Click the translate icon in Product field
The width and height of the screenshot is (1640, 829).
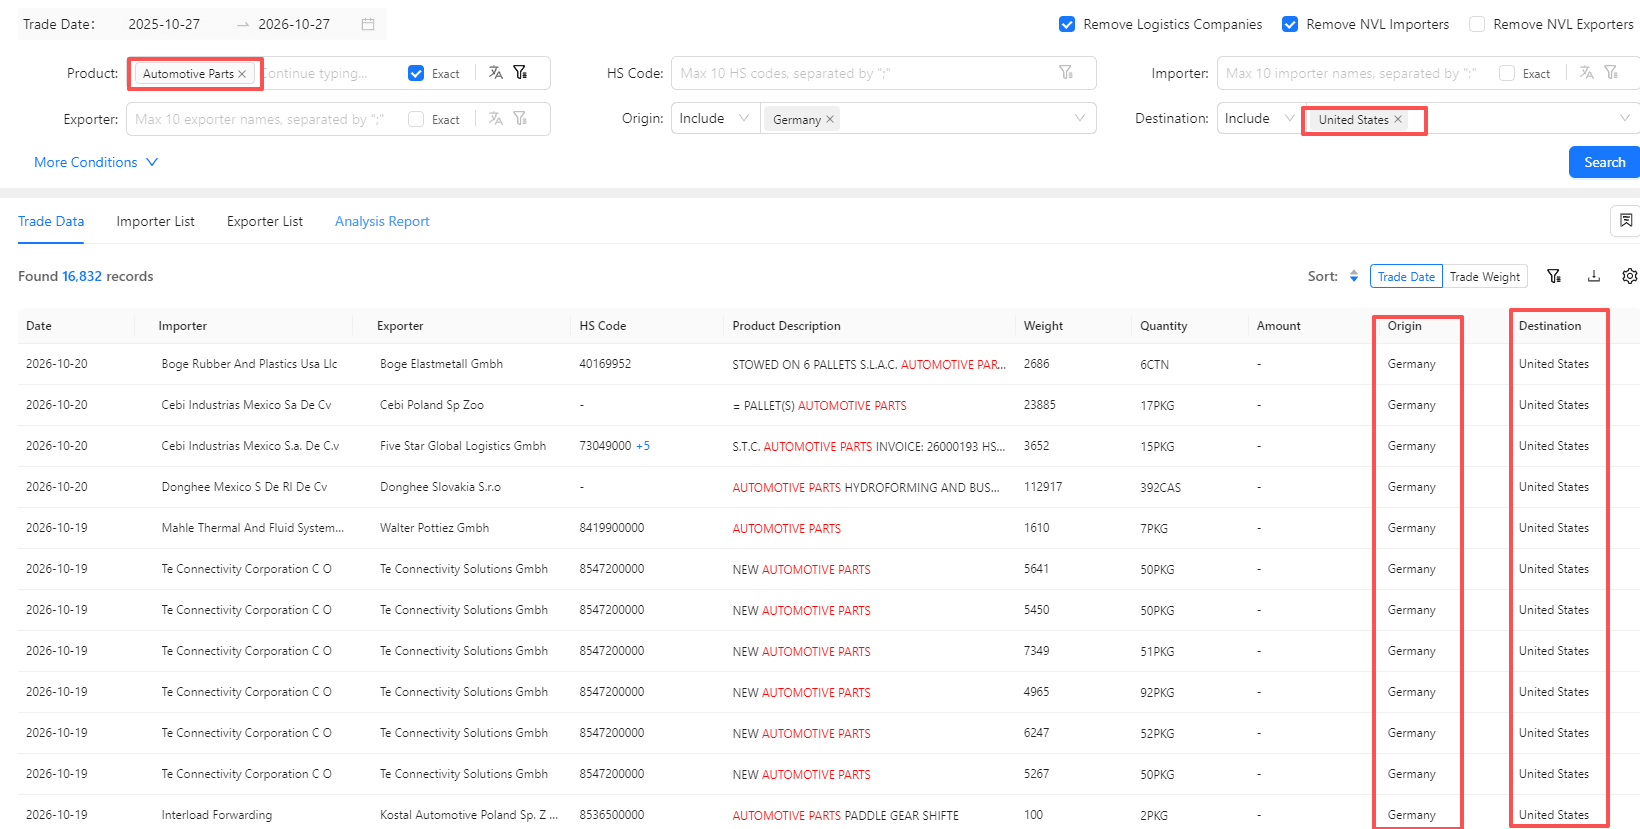click(x=496, y=73)
